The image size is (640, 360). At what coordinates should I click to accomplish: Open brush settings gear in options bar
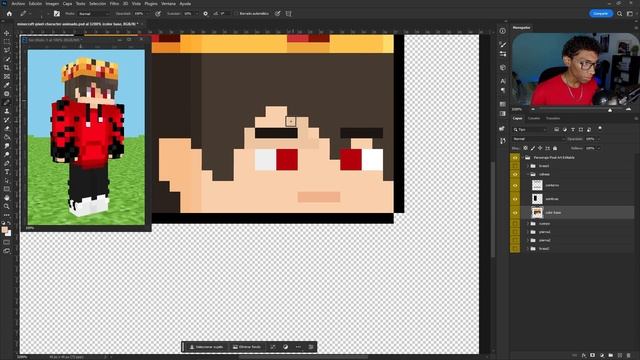pos(205,13)
